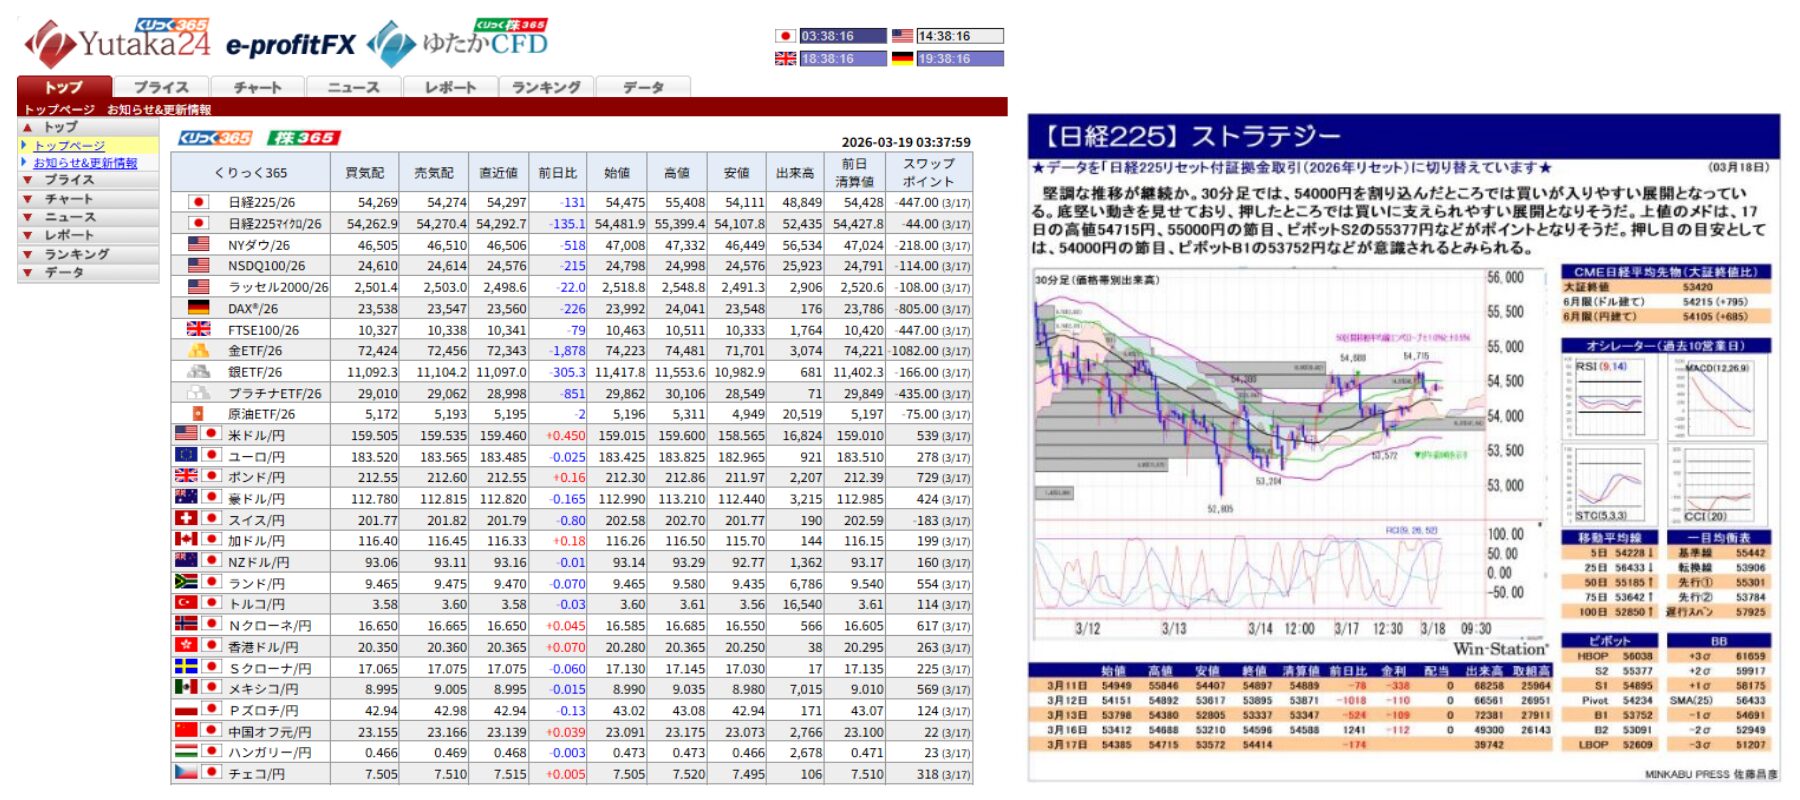The height and width of the screenshot is (800, 1800).
Task: Open the レポート tab
Action: [x=450, y=87]
